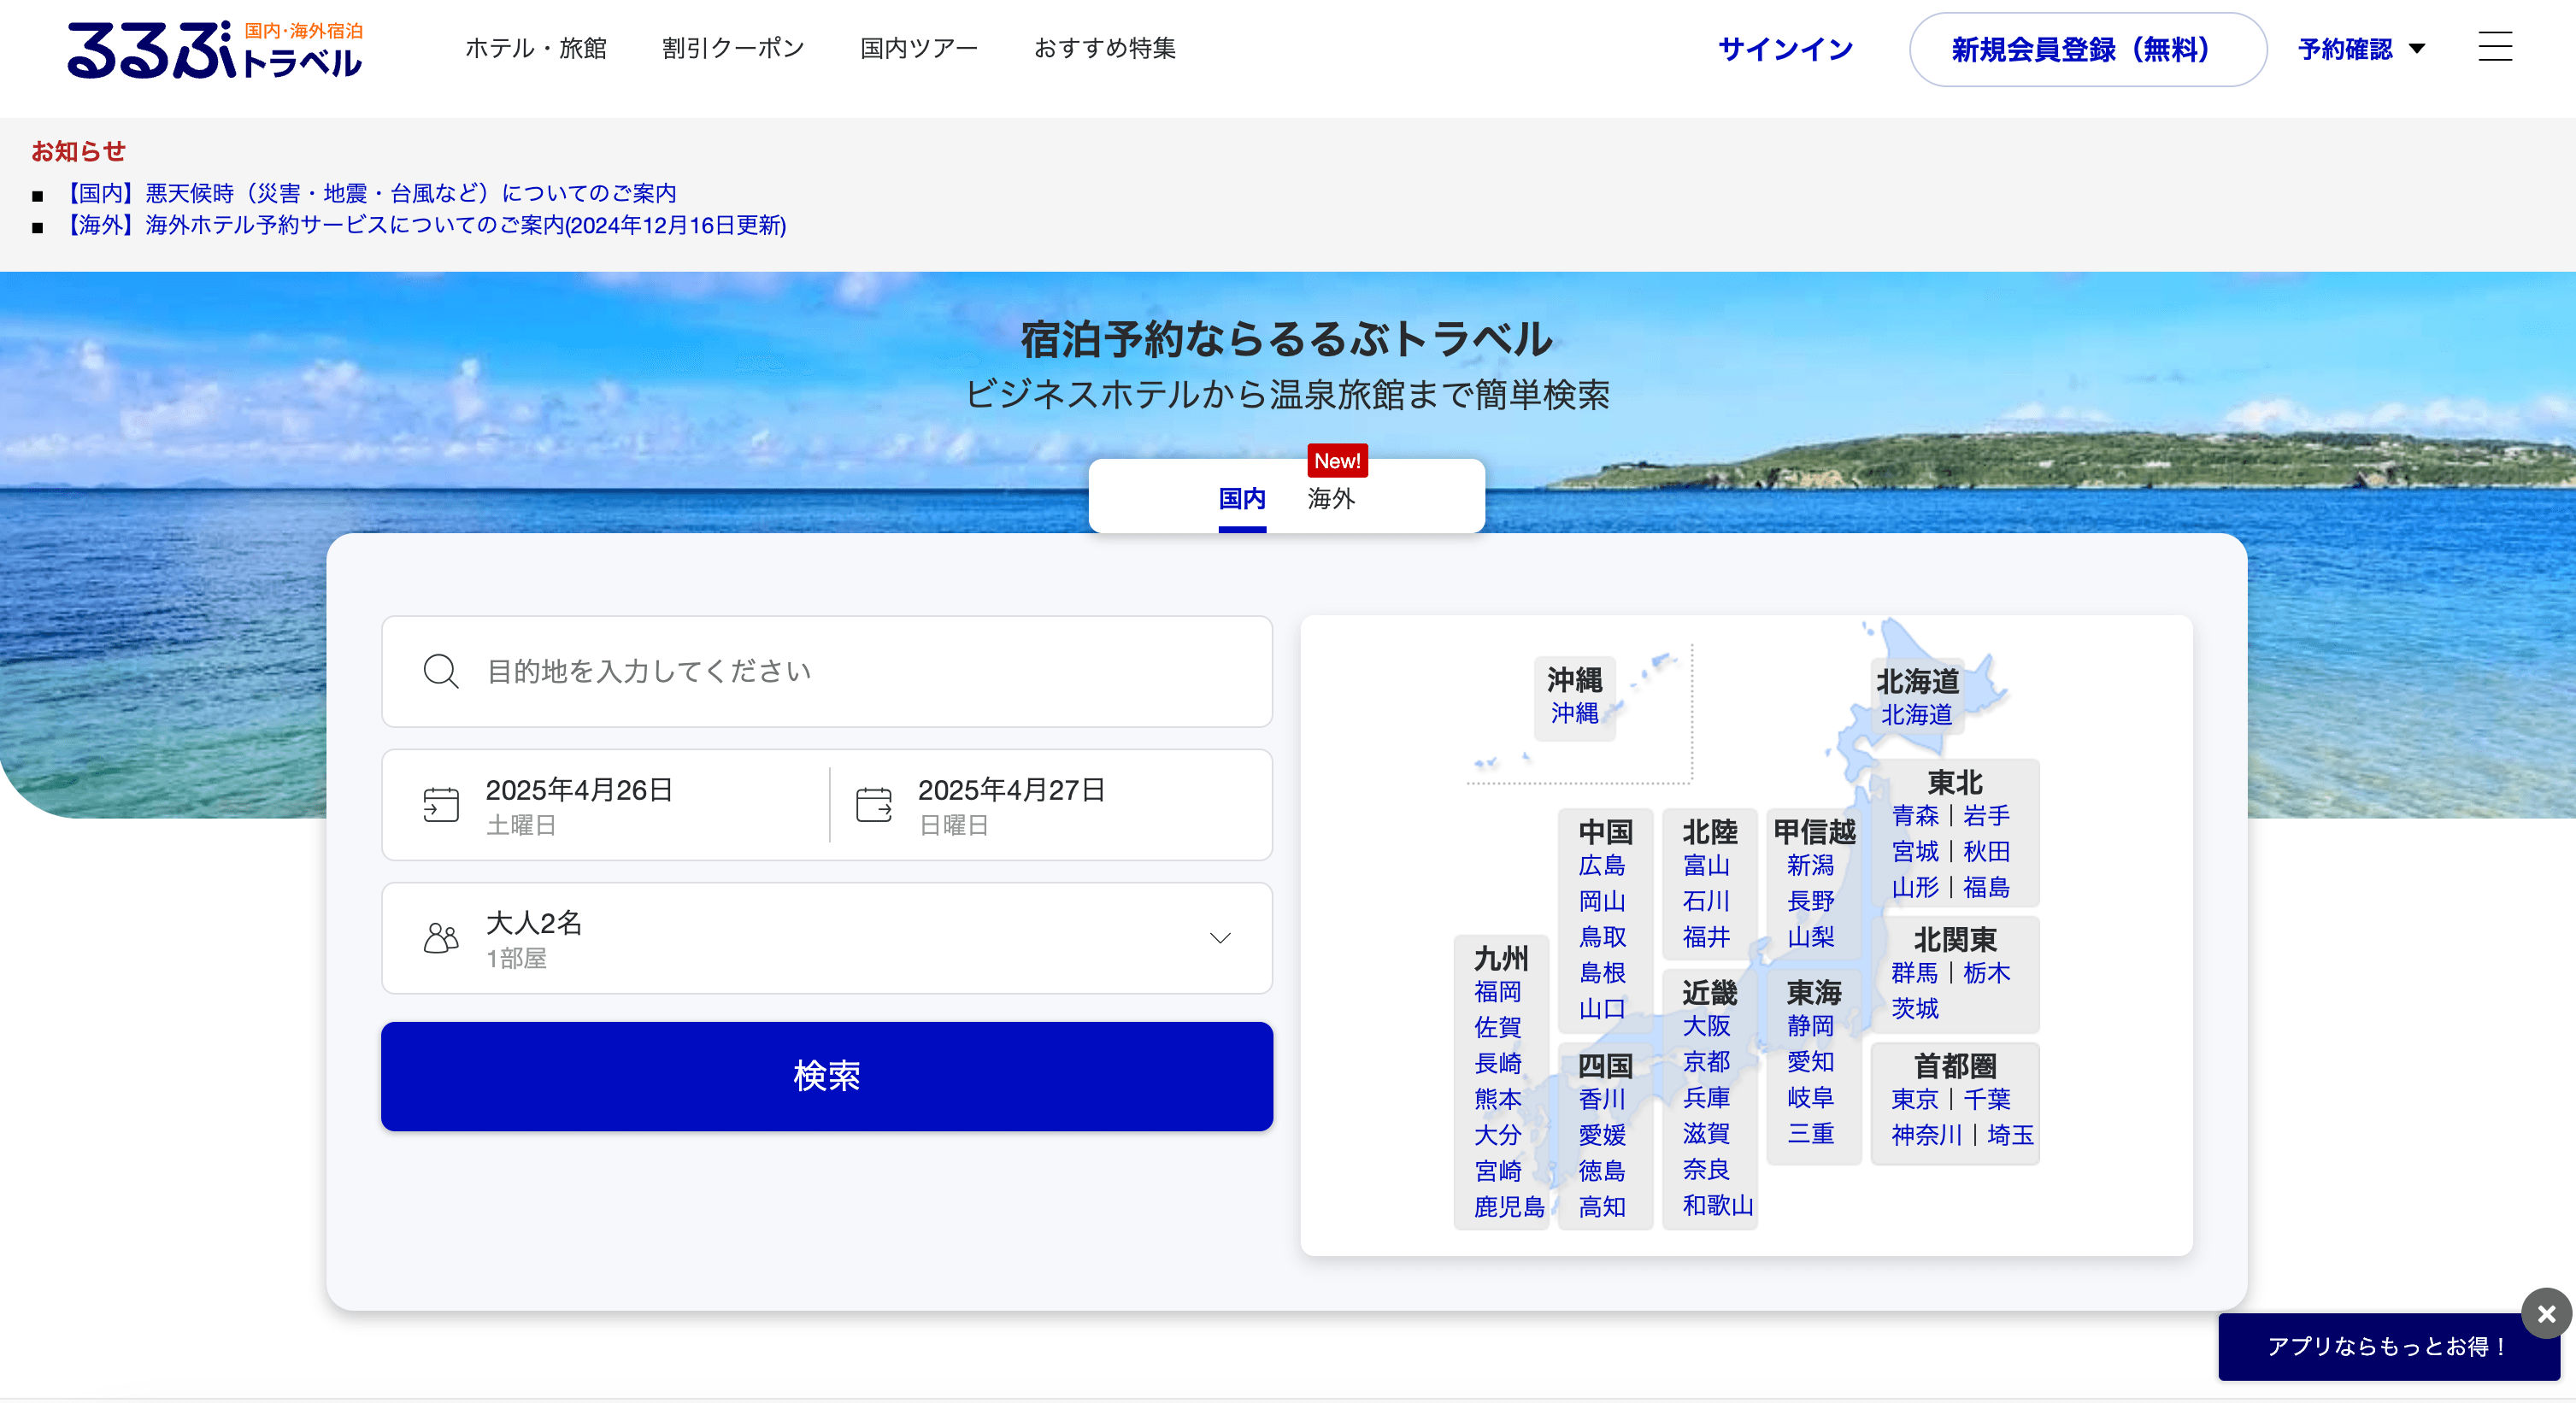The height and width of the screenshot is (1403, 2576).
Task: Click 新規会員登録（無料） button
Action: 2087,49
